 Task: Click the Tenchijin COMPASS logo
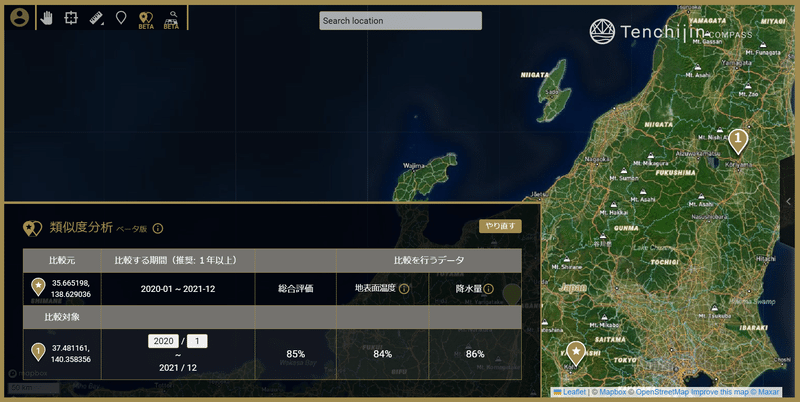click(x=671, y=32)
